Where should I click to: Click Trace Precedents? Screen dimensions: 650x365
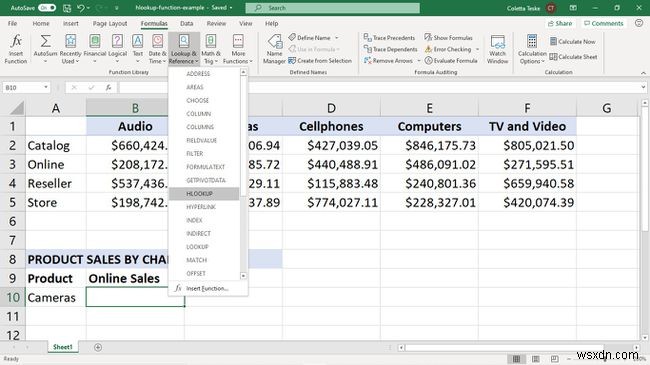click(x=389, y=38)
